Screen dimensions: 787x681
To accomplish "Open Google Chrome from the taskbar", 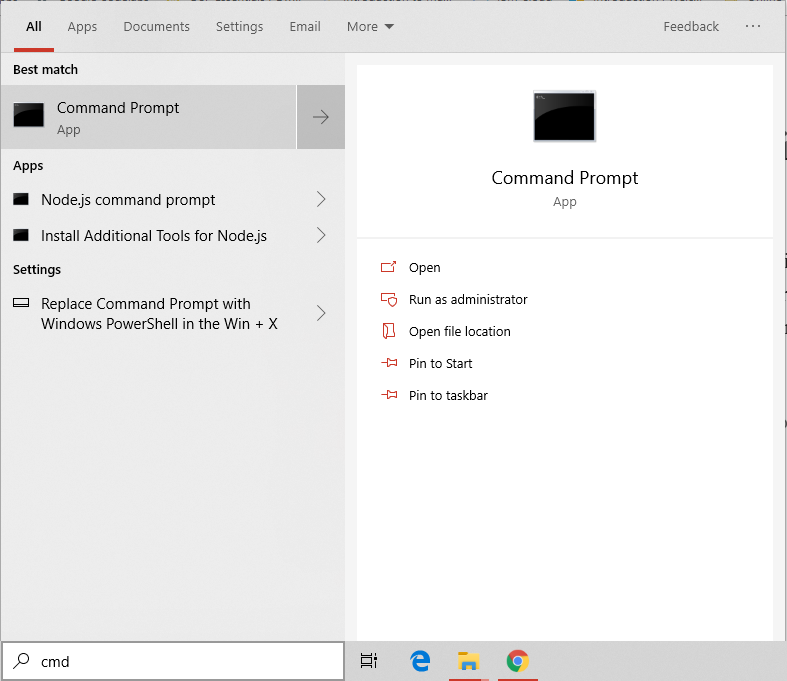I will point(517,661).
